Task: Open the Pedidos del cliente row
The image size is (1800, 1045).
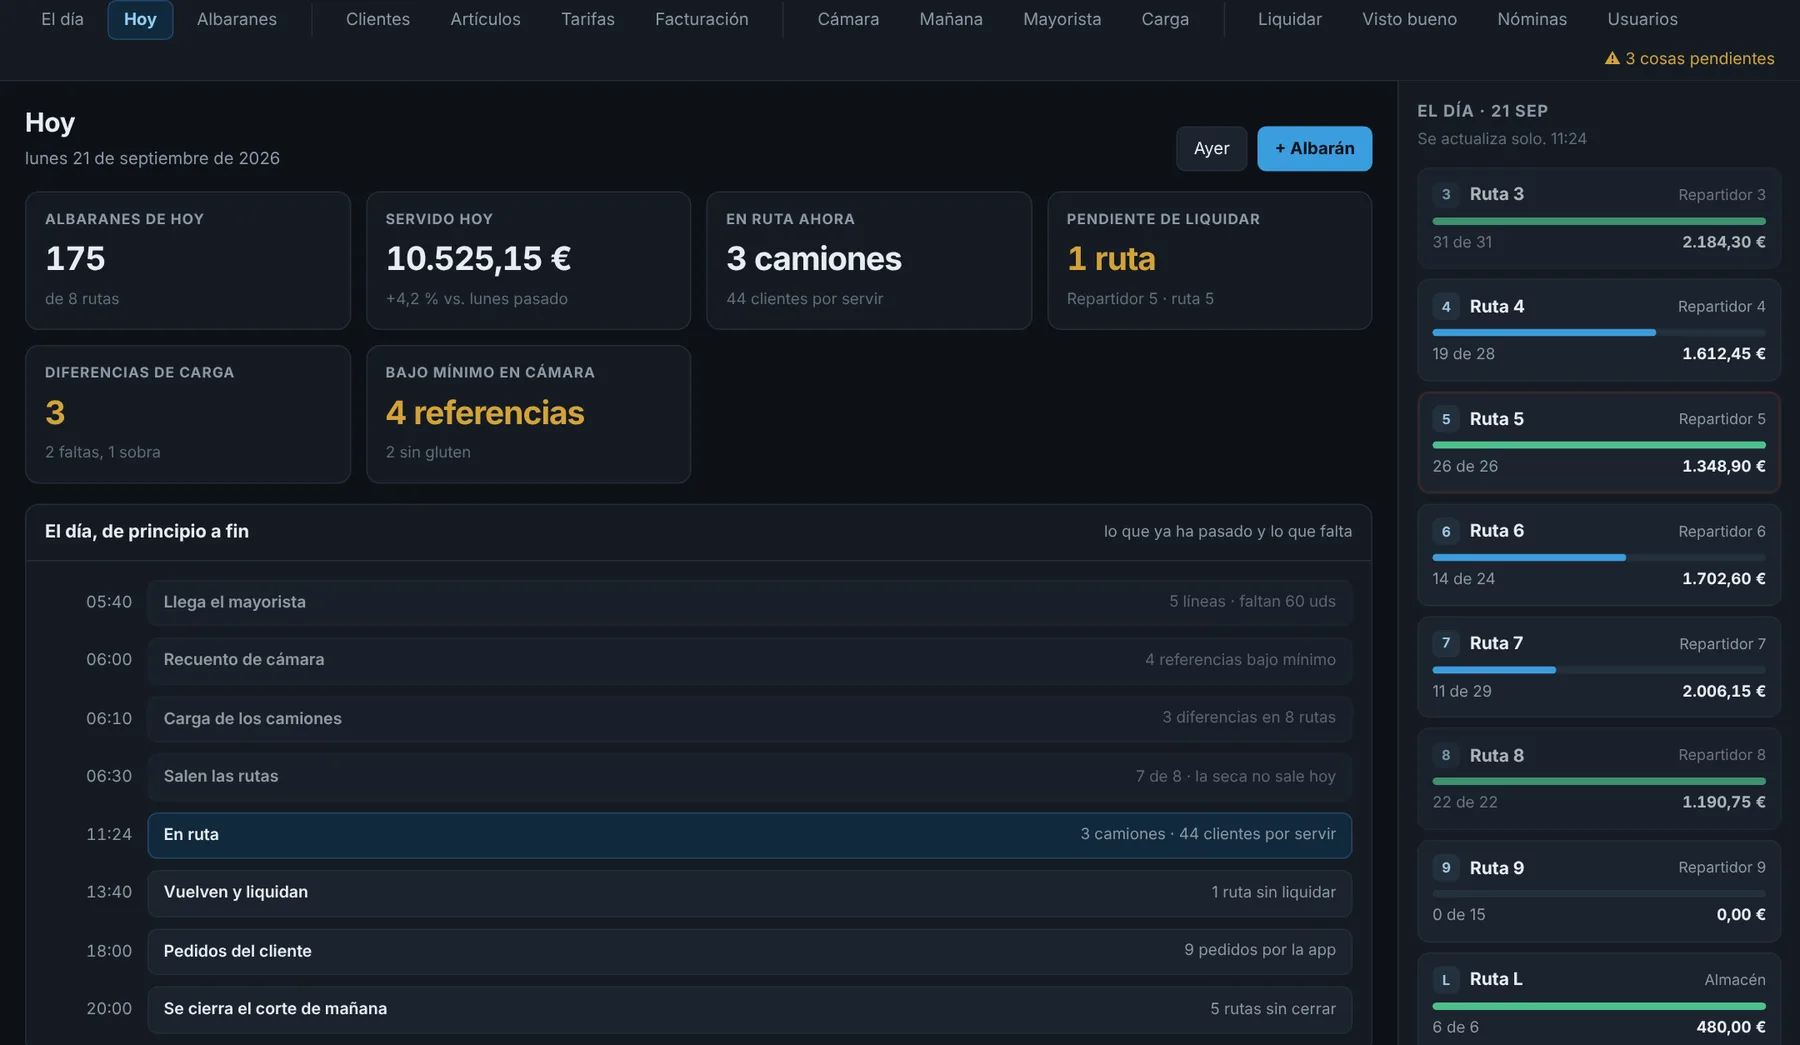Action: (749, 951)
